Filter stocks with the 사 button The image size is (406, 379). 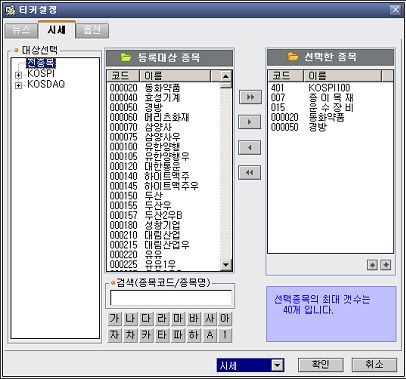[x=209, y=319]
